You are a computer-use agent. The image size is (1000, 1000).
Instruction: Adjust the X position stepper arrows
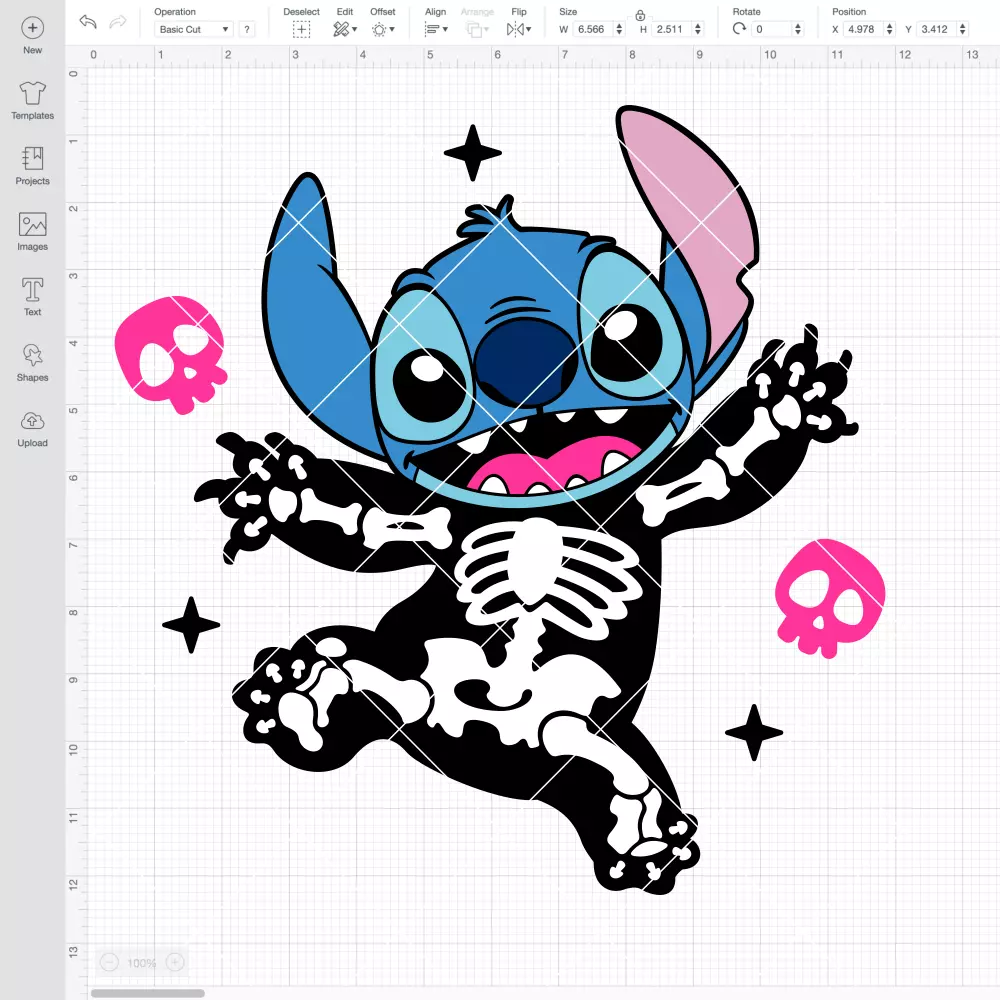point(890,29)
